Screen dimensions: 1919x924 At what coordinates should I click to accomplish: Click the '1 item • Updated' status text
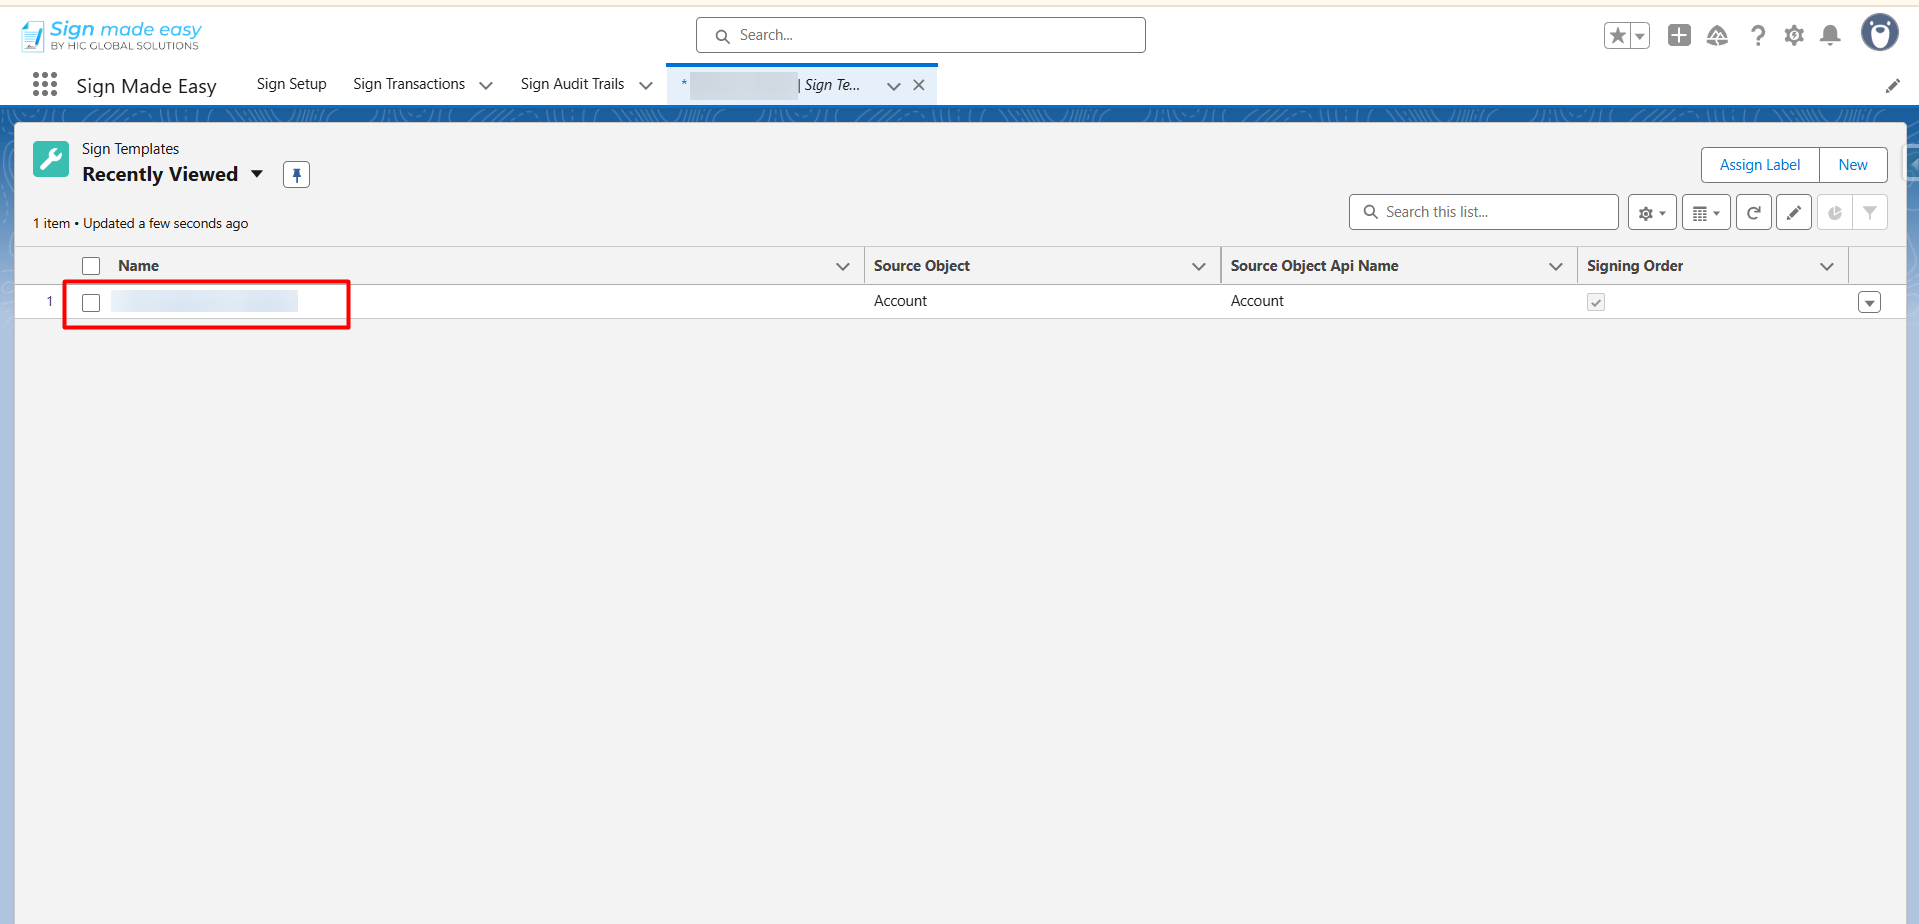141,224
